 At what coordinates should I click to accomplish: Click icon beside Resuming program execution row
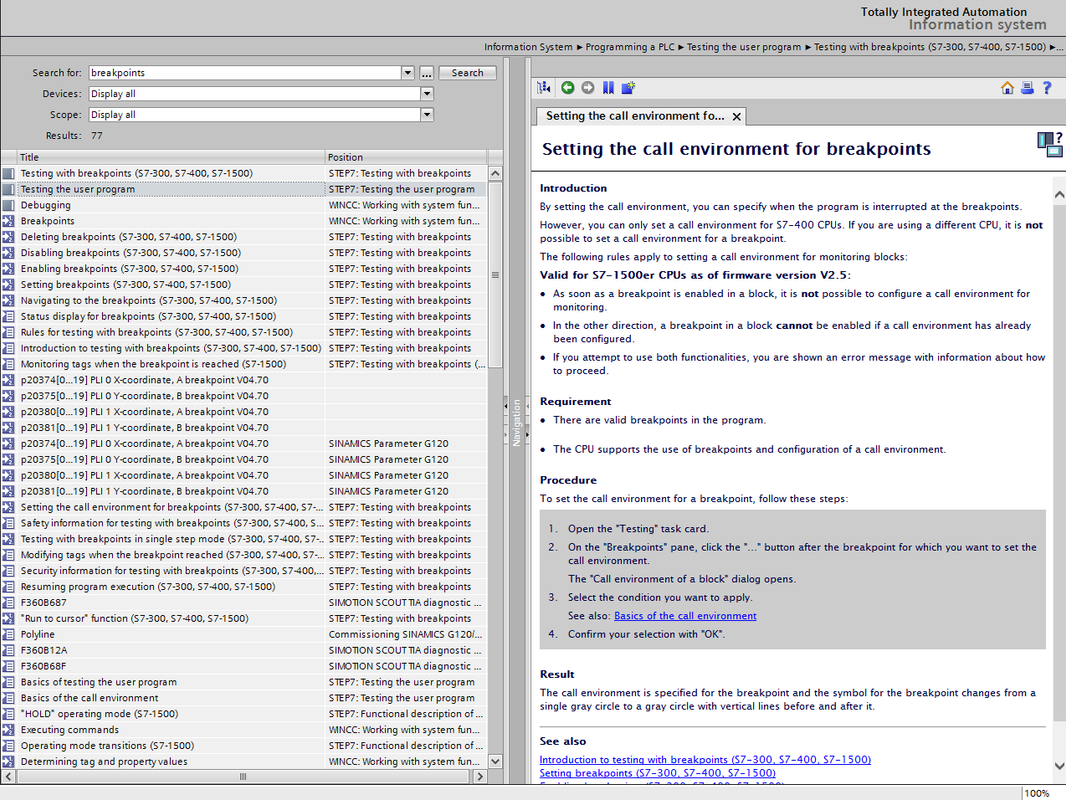[8, 587]
